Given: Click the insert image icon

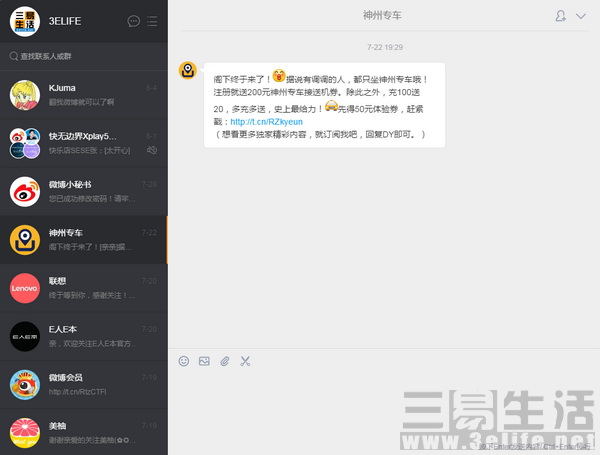Looking at the screenshot, I should click(204, 361).
